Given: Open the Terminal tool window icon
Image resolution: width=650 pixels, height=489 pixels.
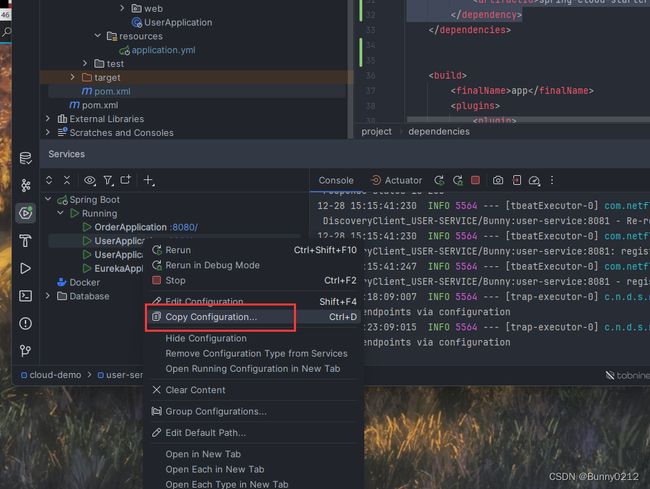Looking at the screenshot, I should click(x=25, y=296).
